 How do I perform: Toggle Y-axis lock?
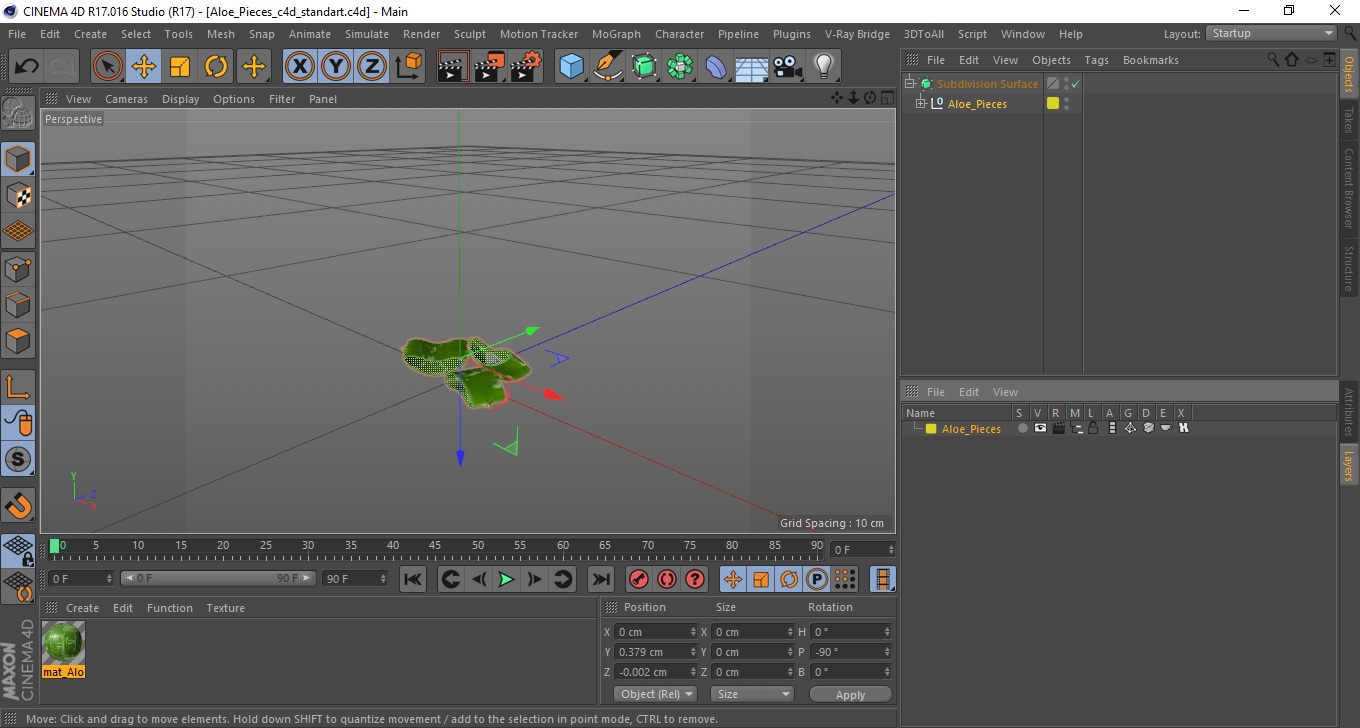(336, 67)
